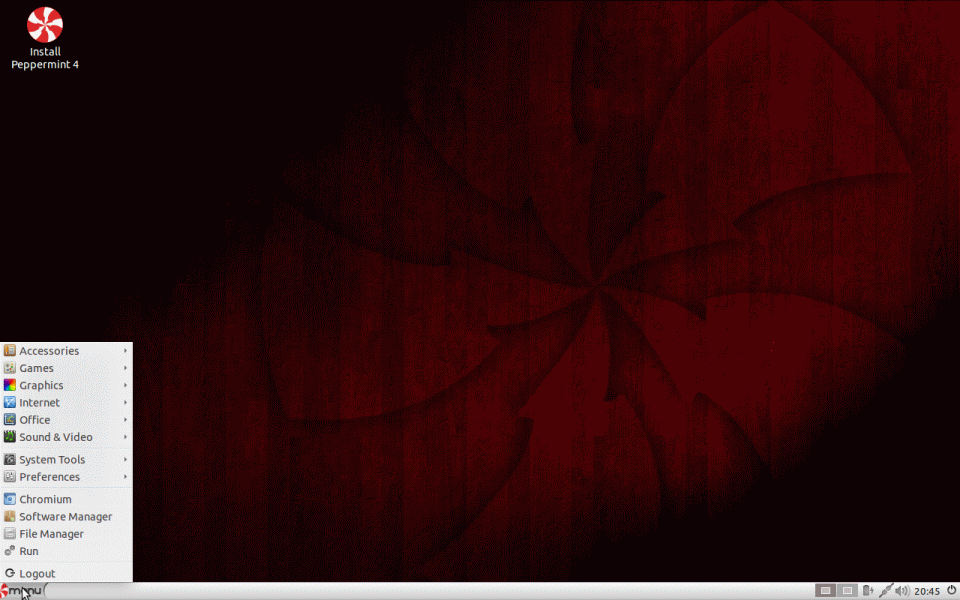Viewport: 960px width, 600px height.
Task: Open the volume speaker tray icon
Action: [902, 591]
